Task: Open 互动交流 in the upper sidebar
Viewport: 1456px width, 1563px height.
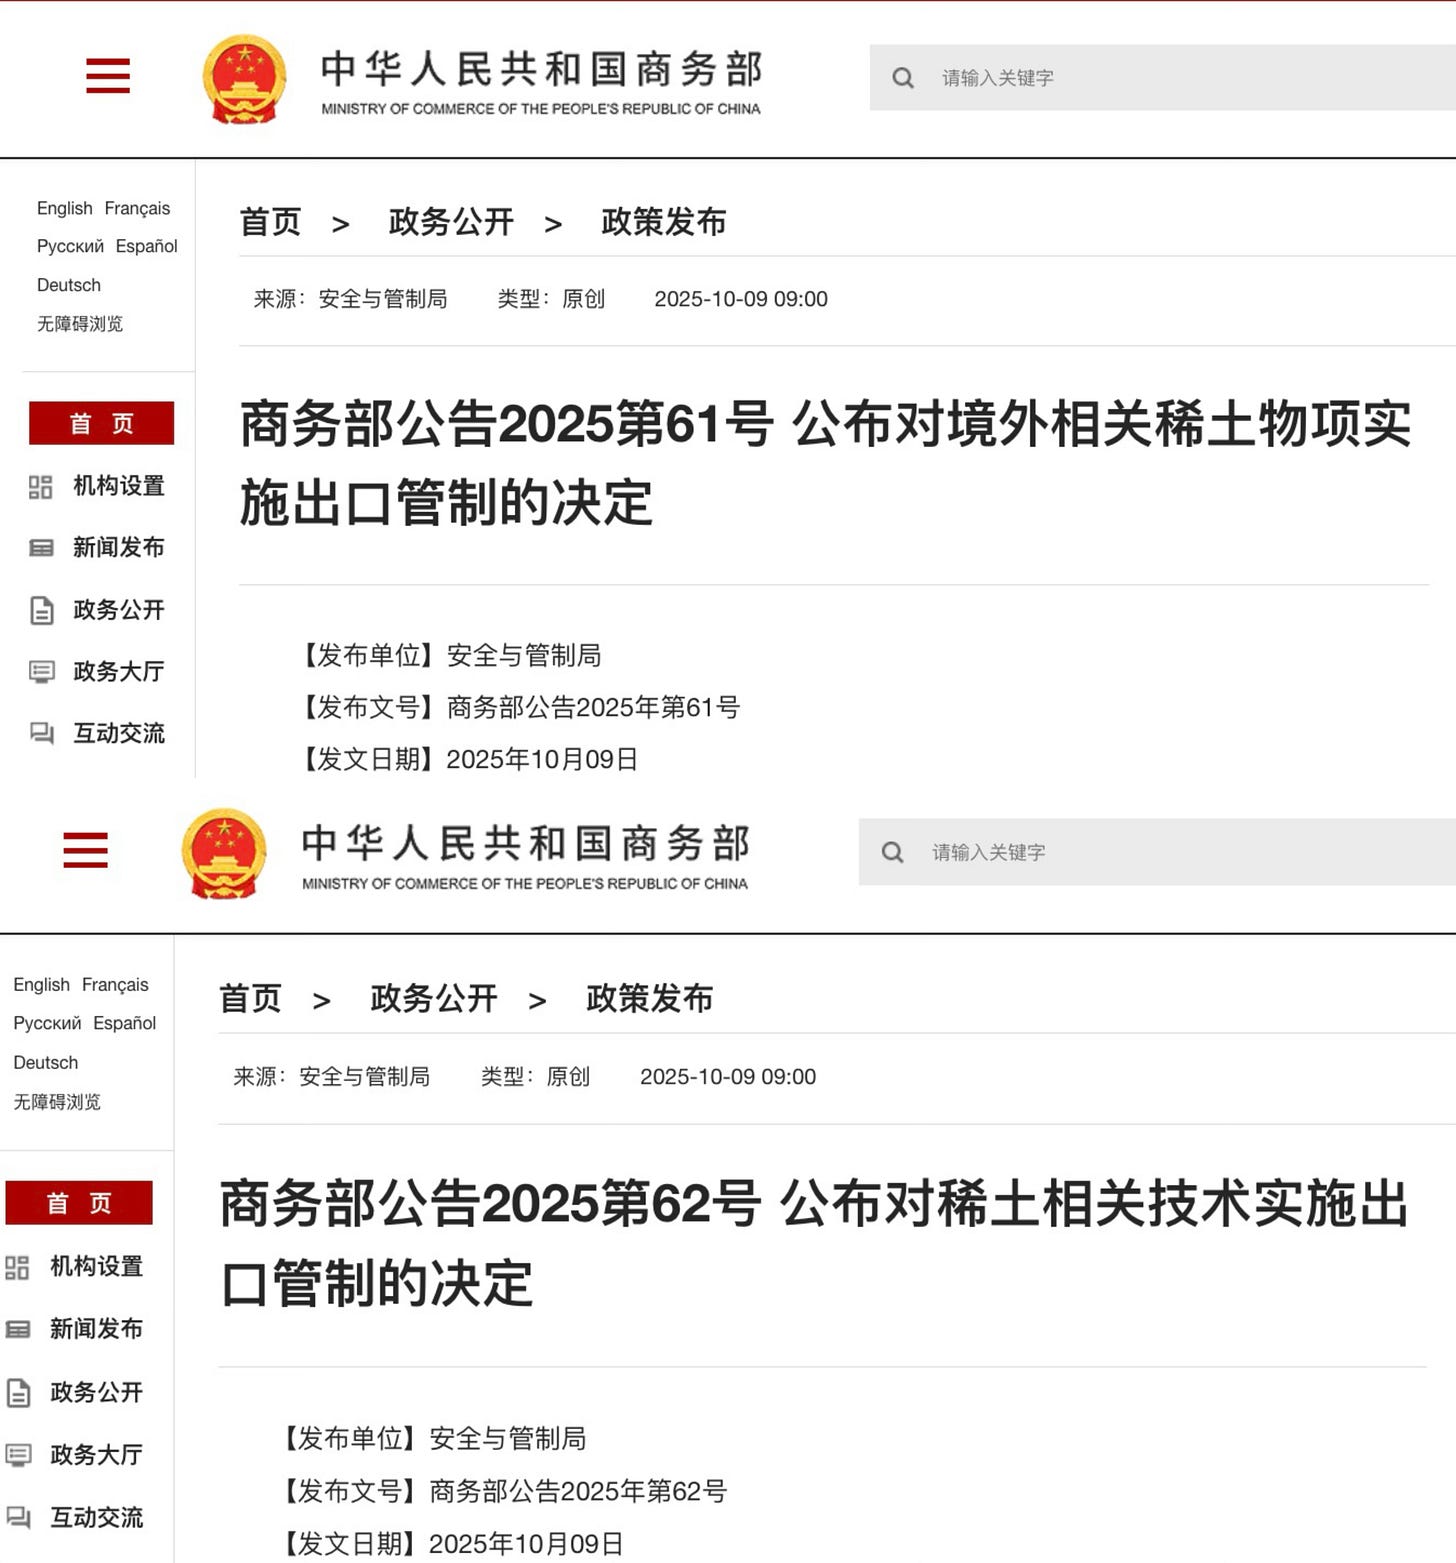Action: 119,734
